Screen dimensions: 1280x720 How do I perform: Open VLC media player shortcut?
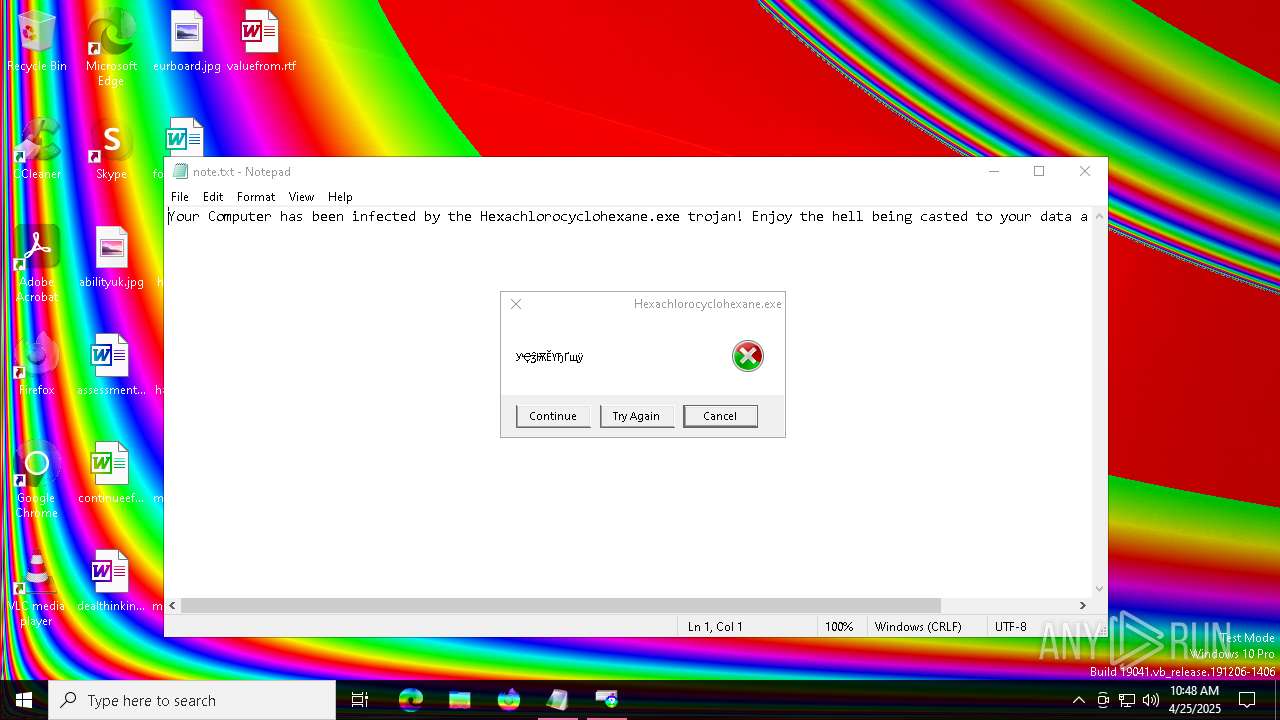(37, 588)
